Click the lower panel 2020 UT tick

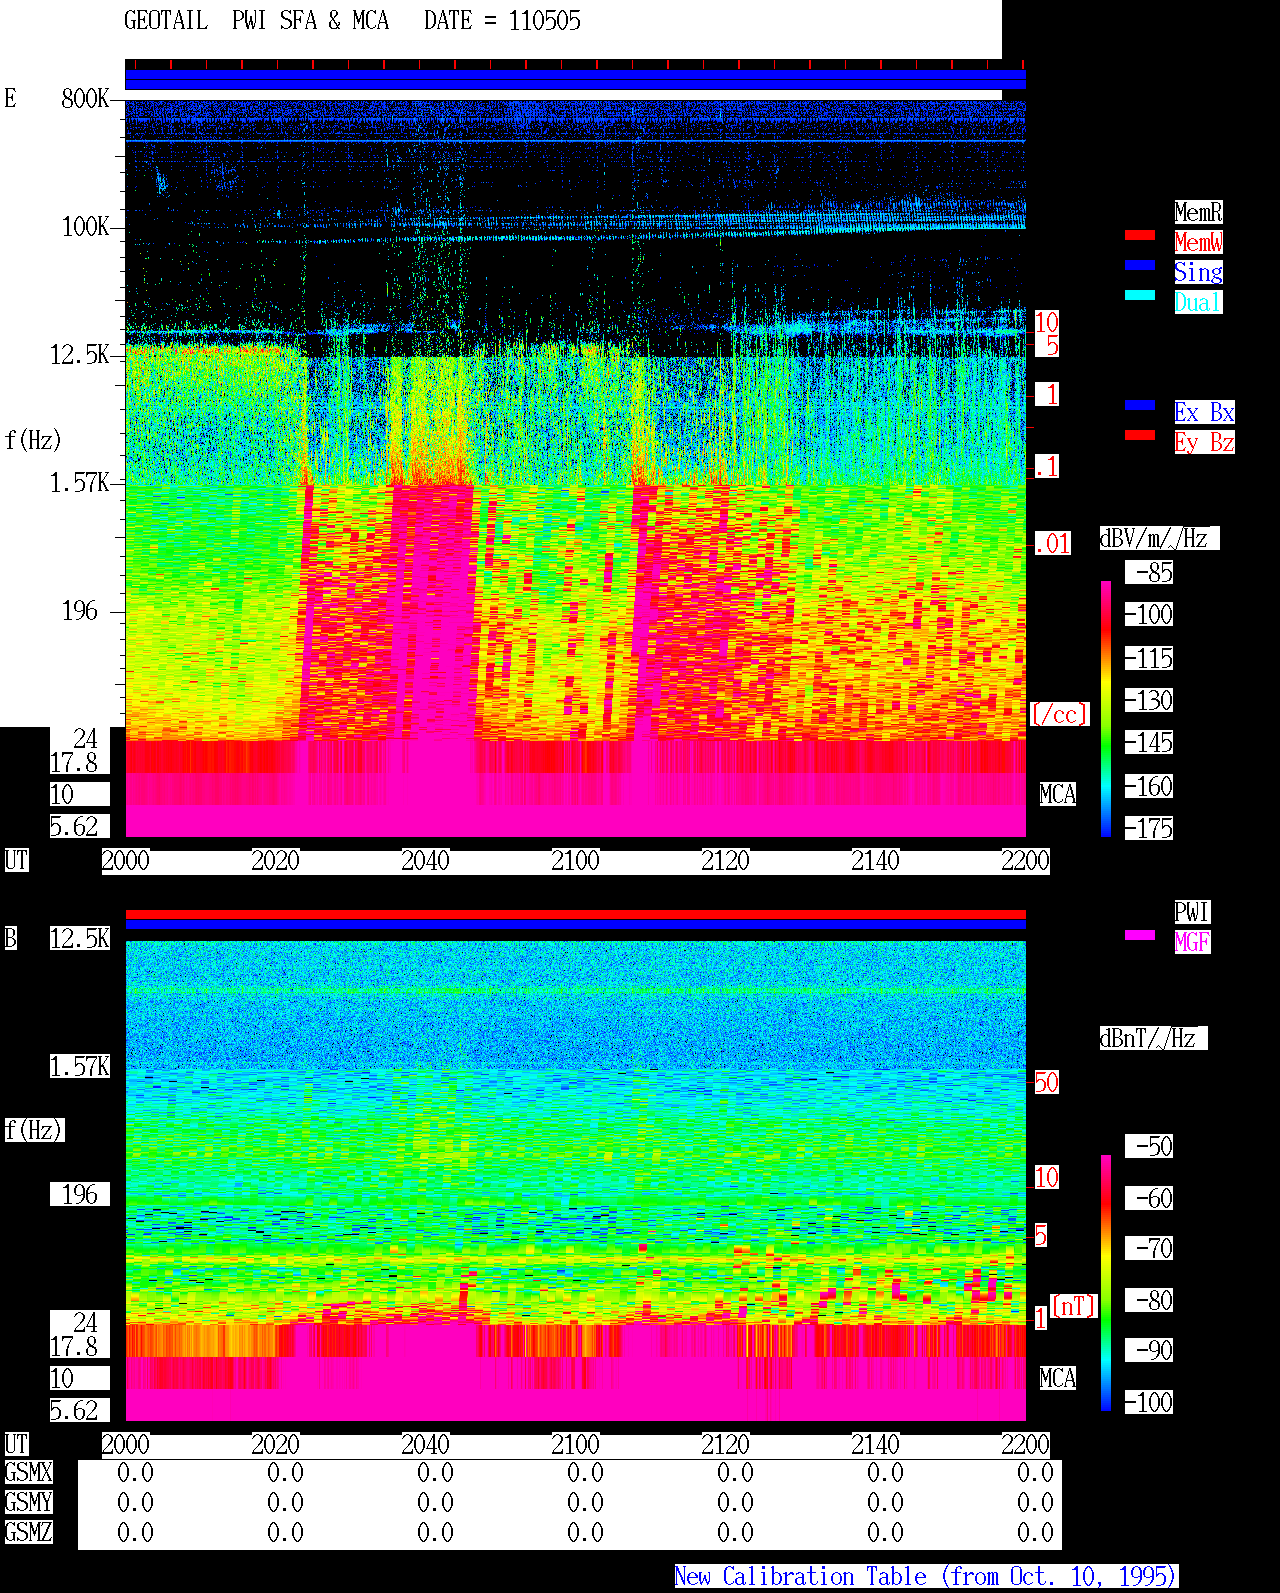[x=275, y=1445]
